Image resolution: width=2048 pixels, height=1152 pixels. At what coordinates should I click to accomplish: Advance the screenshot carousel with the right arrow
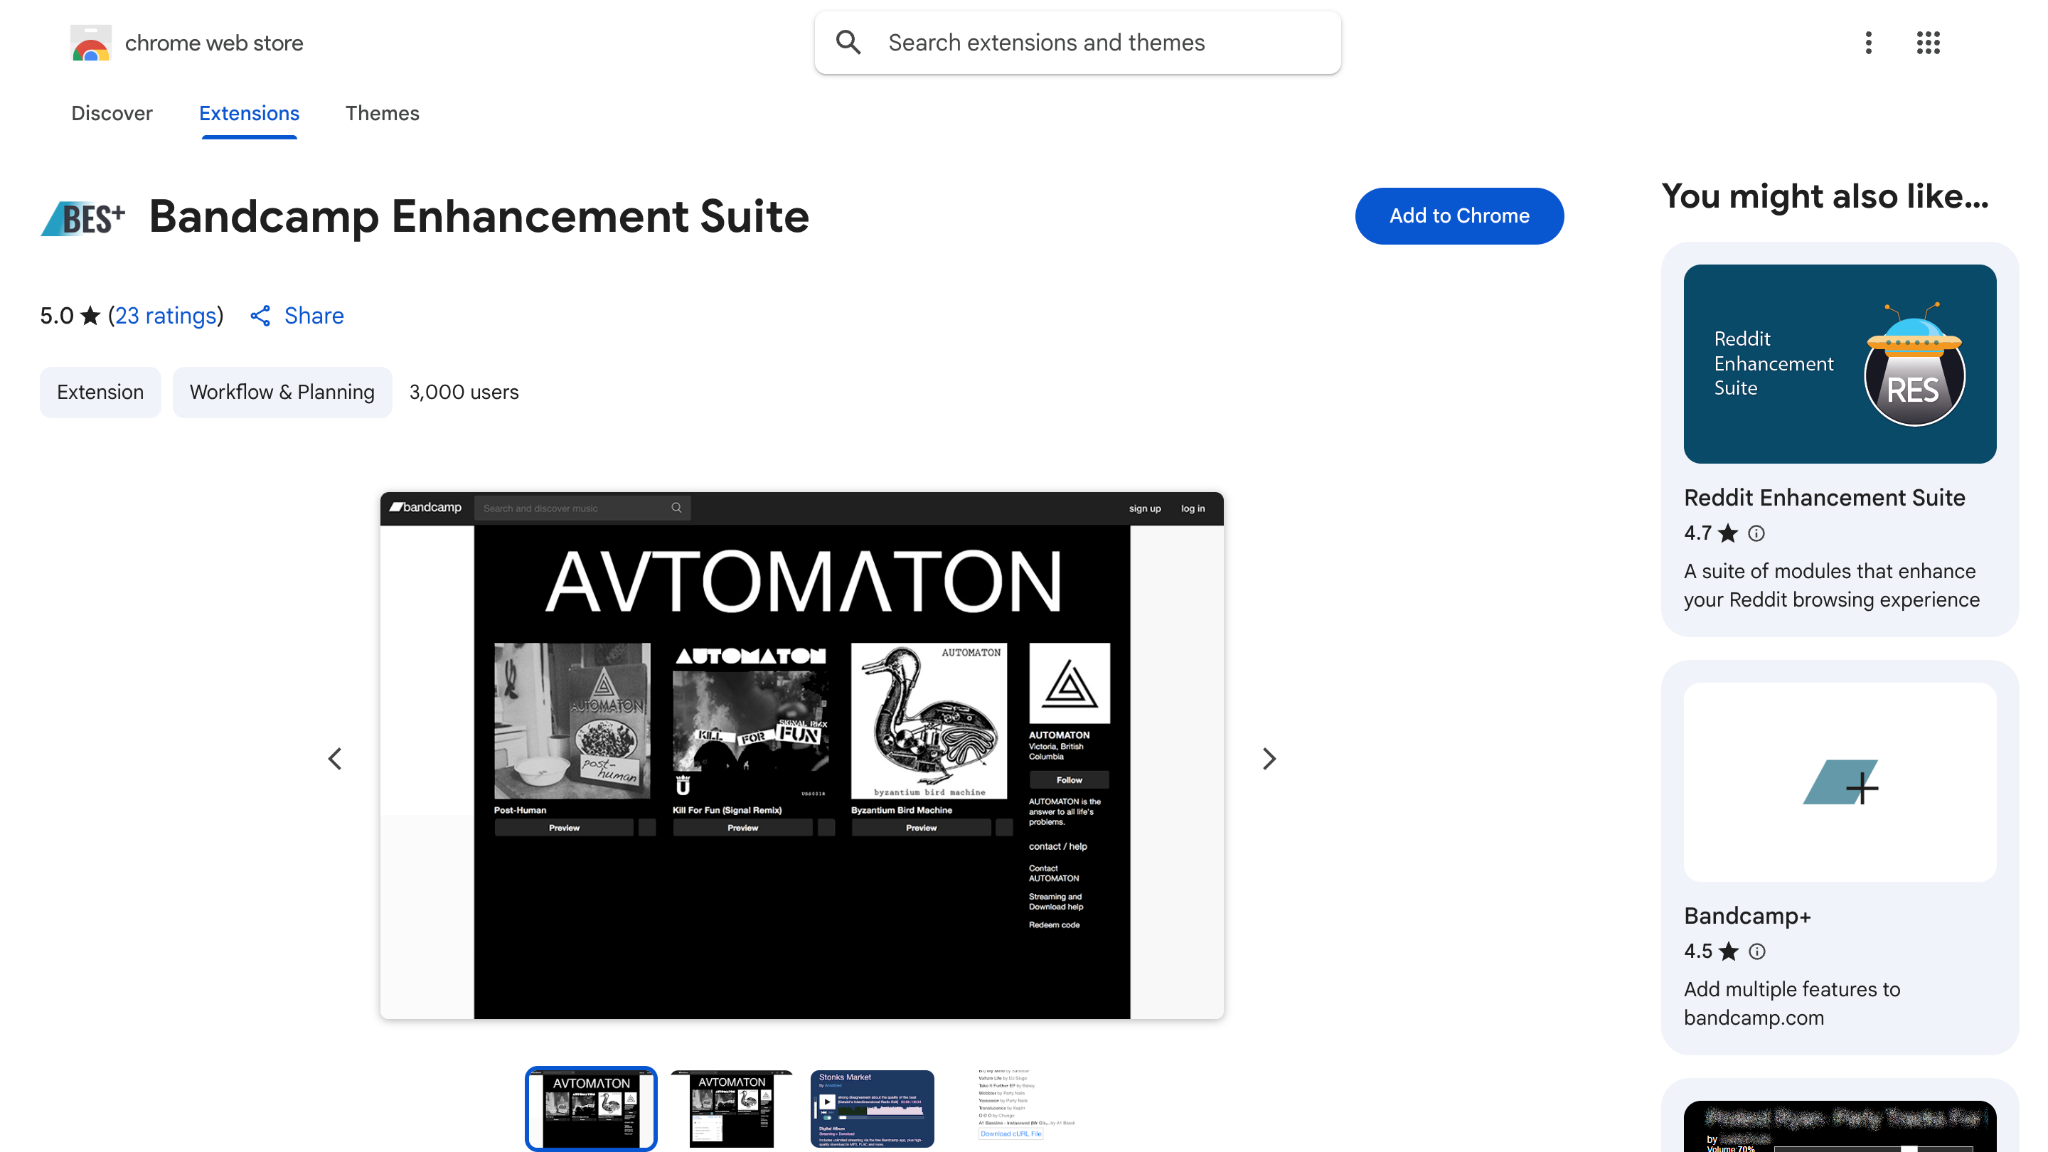[1269, 758]
